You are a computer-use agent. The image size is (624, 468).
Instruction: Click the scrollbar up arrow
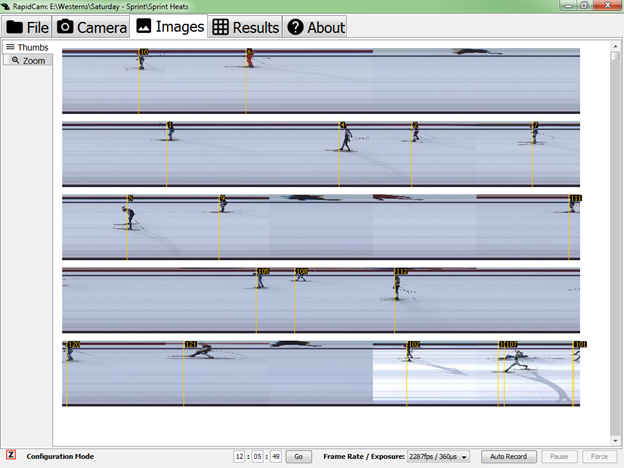tap(616, 45)
